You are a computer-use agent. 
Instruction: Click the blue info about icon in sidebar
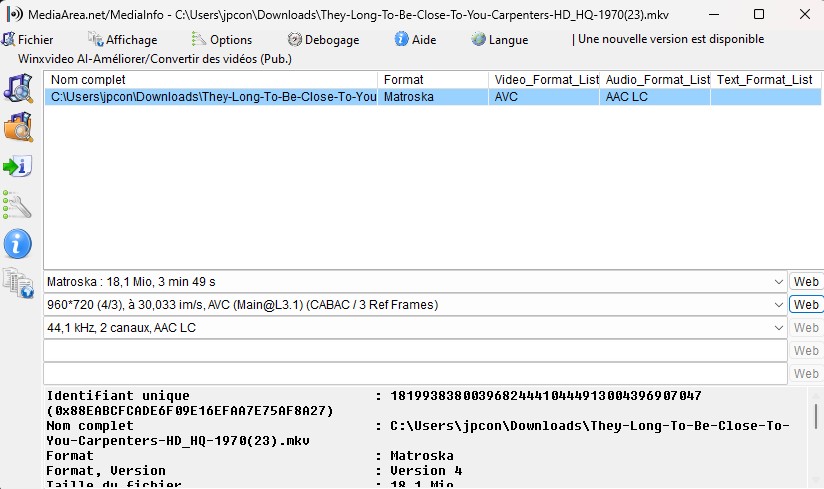[x=18, y=243]
